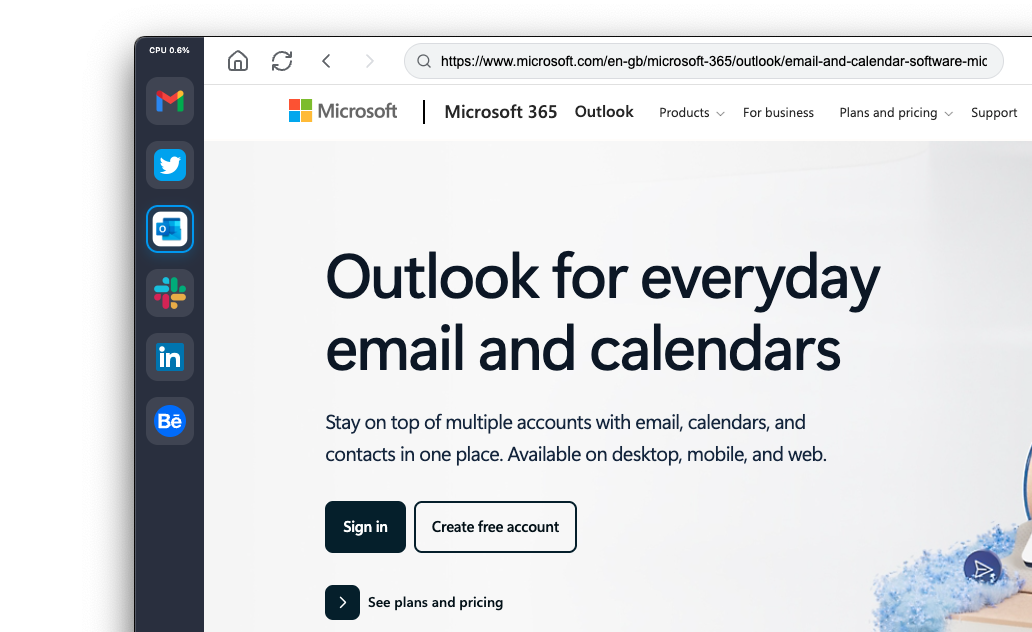Switch to the Twitter sidebar app
This screenshot has width=1032, height=632.
tap(170, 165)
